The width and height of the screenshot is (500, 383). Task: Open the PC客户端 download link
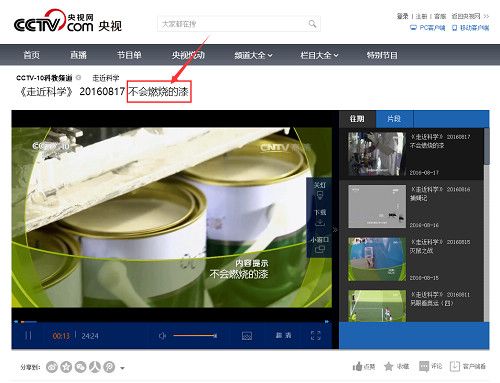428,28
